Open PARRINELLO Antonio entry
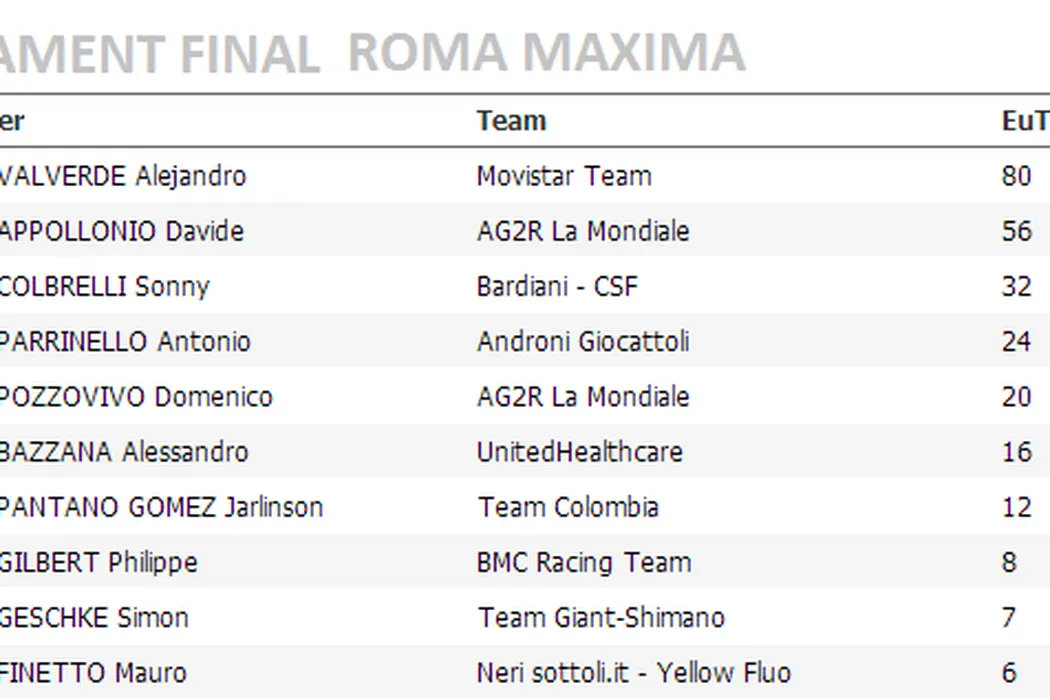This screenshot has height=700, width=1050. coord(125,341)
